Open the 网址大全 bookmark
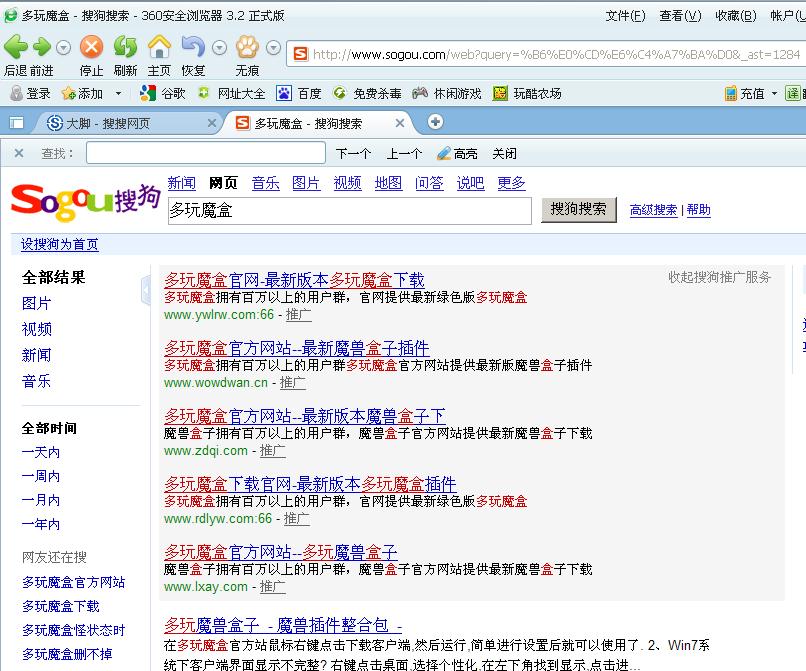 pos(232,93)
